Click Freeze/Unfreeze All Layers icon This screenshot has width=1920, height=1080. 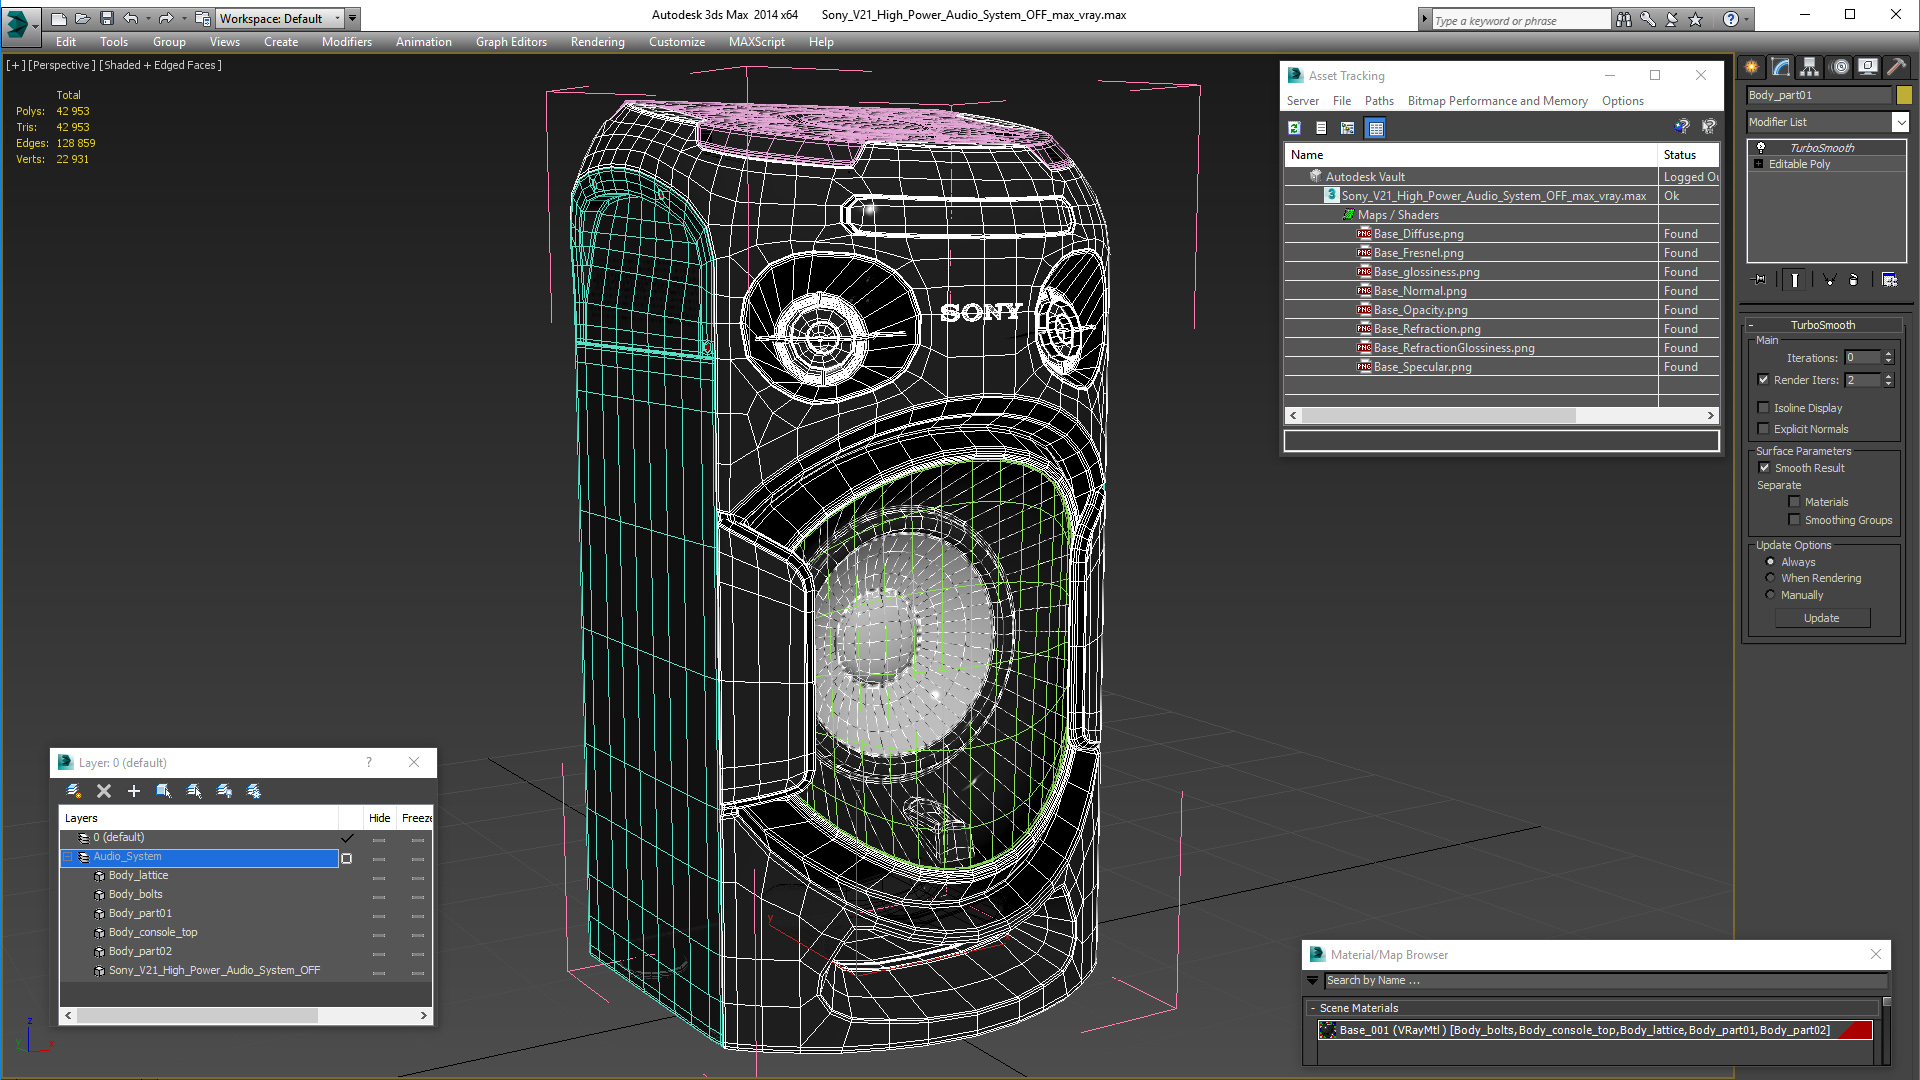[254, 791]
